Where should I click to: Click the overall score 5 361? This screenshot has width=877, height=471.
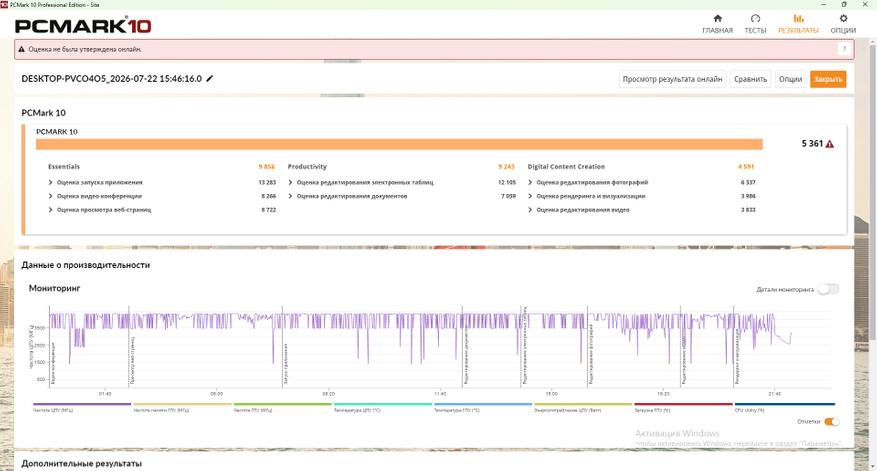pyautogui.click(x=812, y=144)
